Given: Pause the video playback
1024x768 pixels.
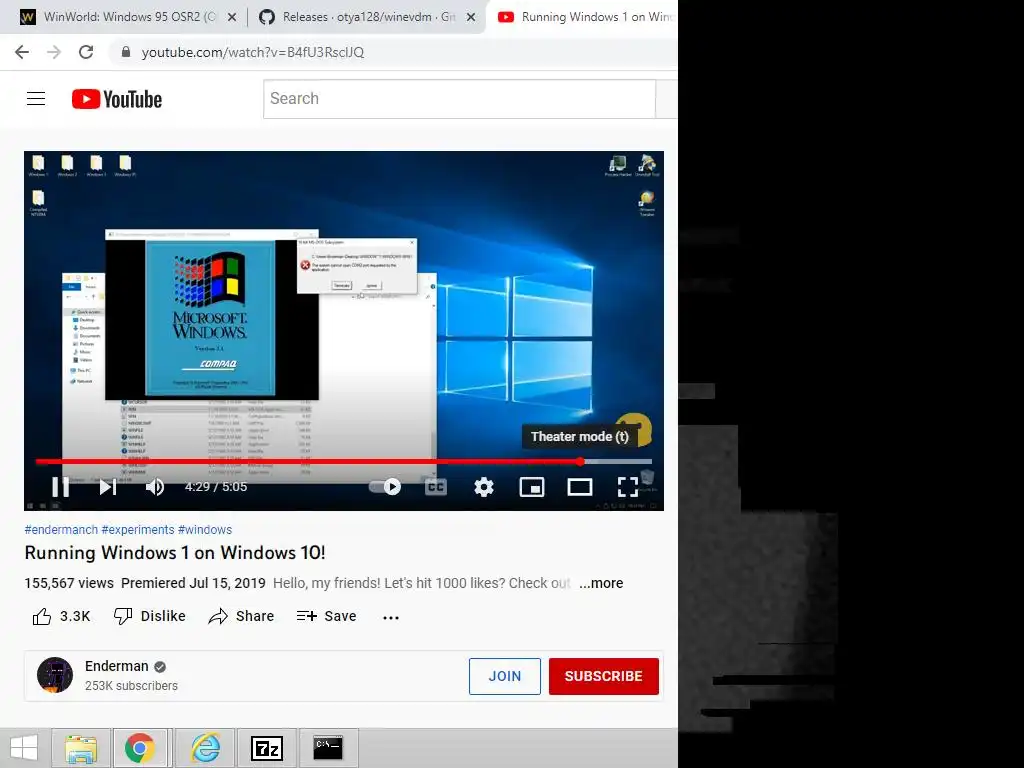Looking at the screenshot, I should pyautogui.click(x=61, y=487).
